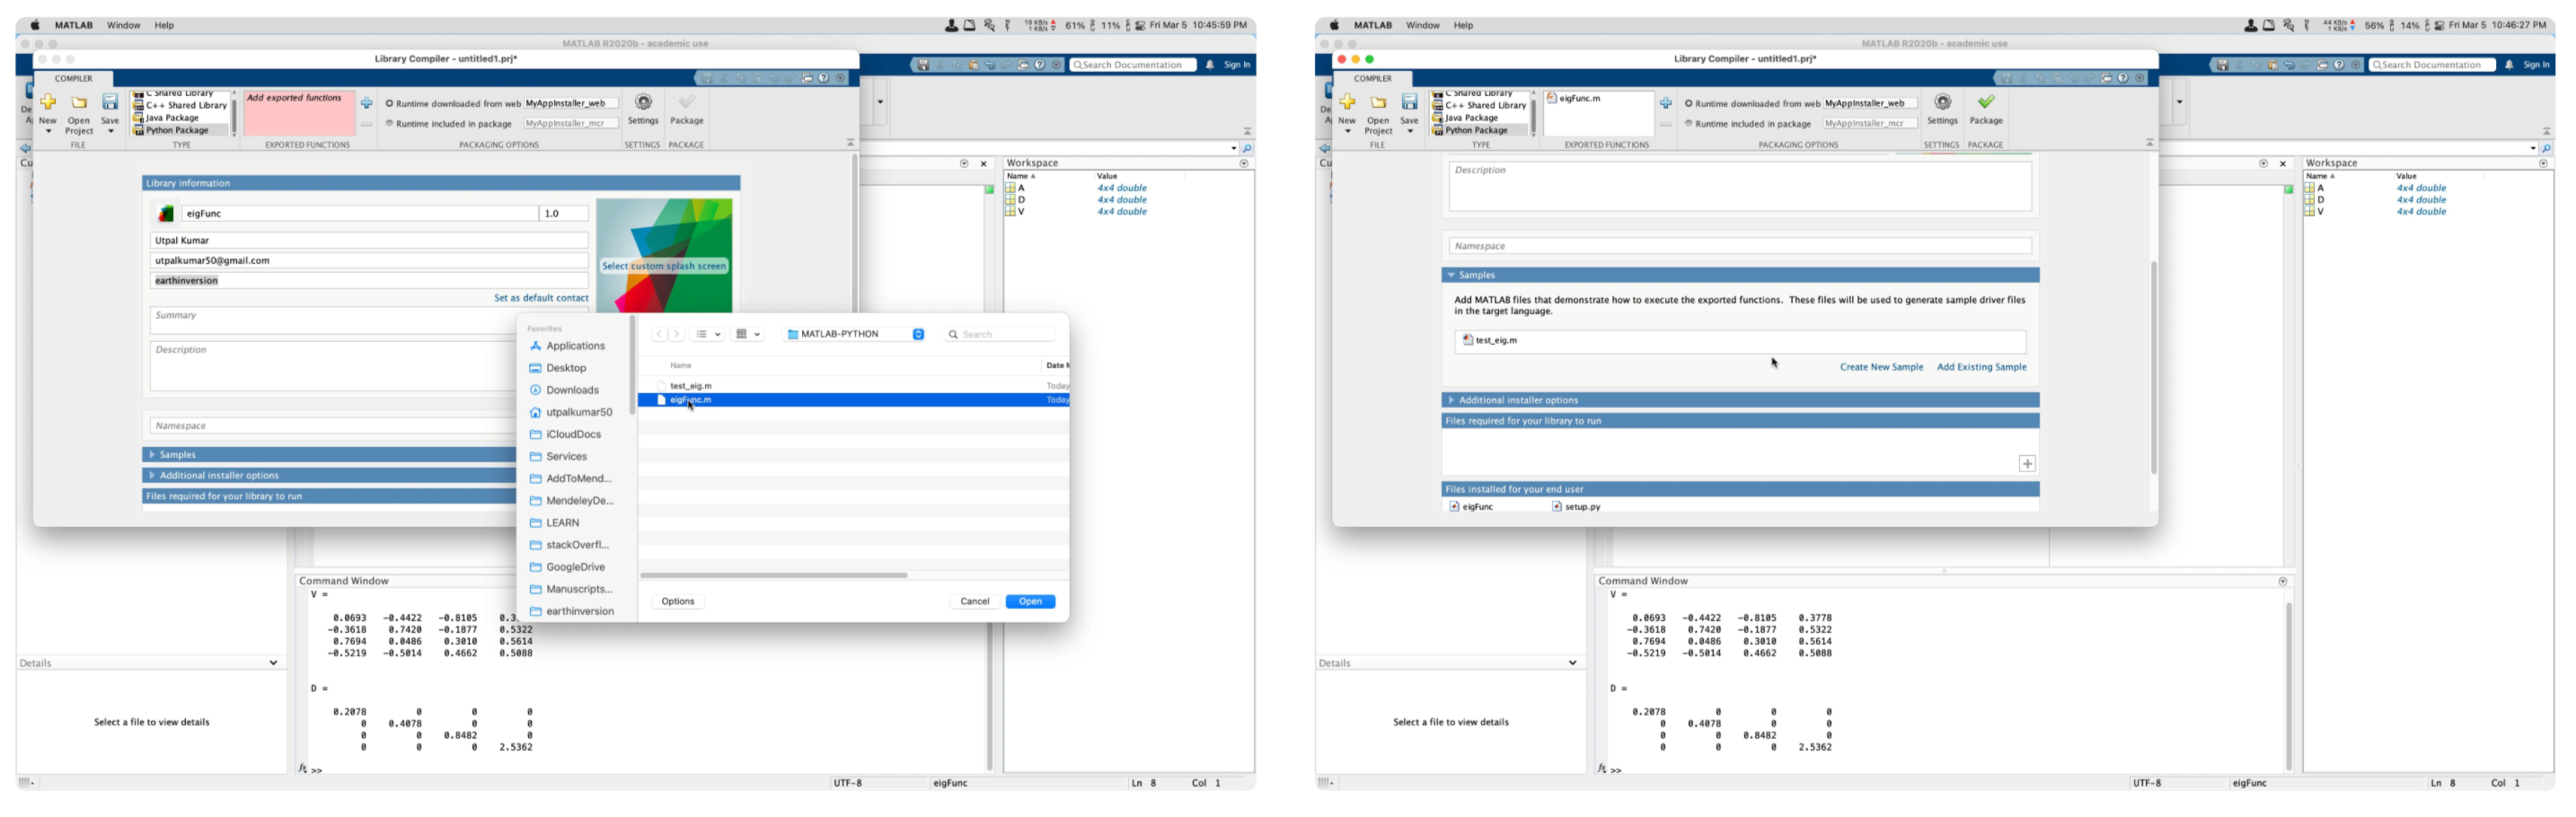Select COMPILER tab in right screenshot

pyautogui.click(x=1373, y=79)
